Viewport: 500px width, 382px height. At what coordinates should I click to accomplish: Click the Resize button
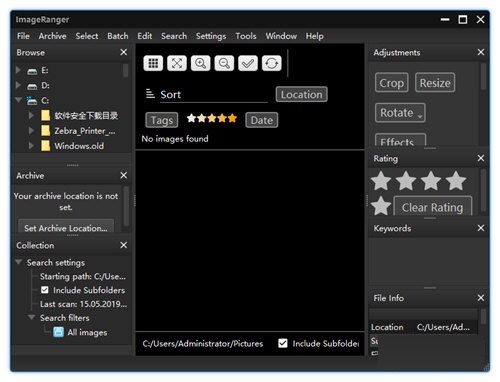[435, 82]
